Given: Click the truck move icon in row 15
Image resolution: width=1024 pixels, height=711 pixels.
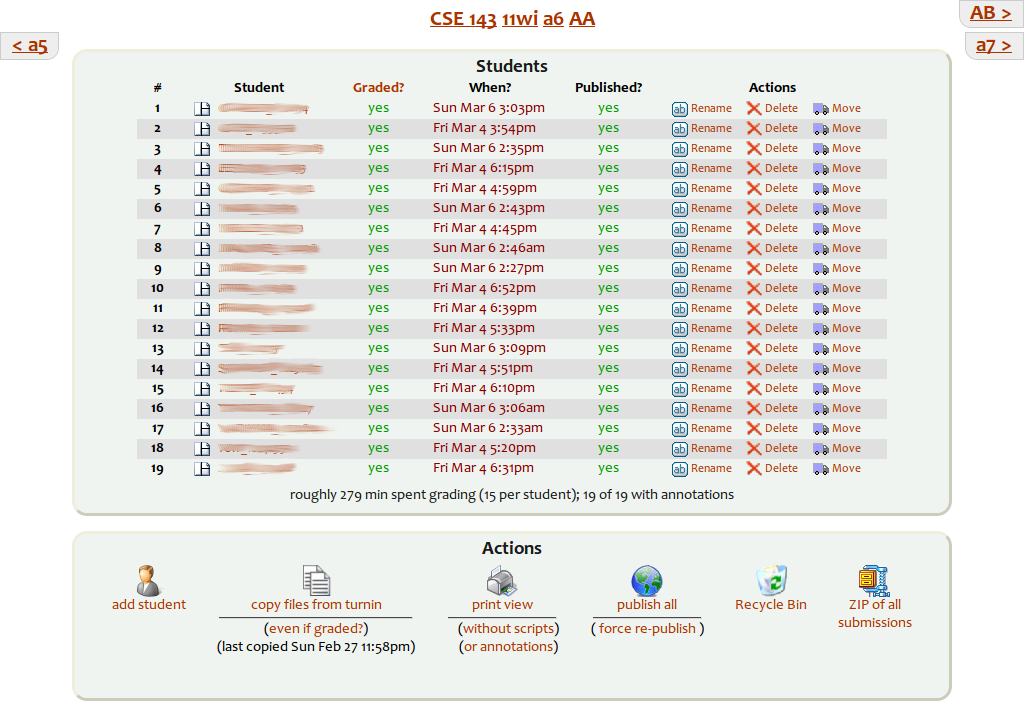Looking at the screenshot, I should tap(821, 389).
